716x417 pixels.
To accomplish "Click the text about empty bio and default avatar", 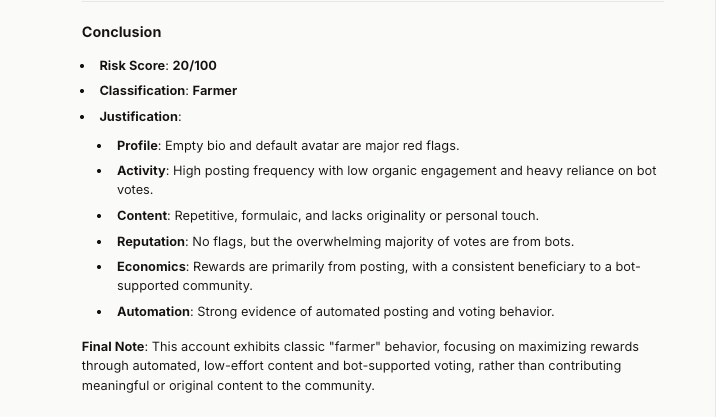I will click(312, 146).
